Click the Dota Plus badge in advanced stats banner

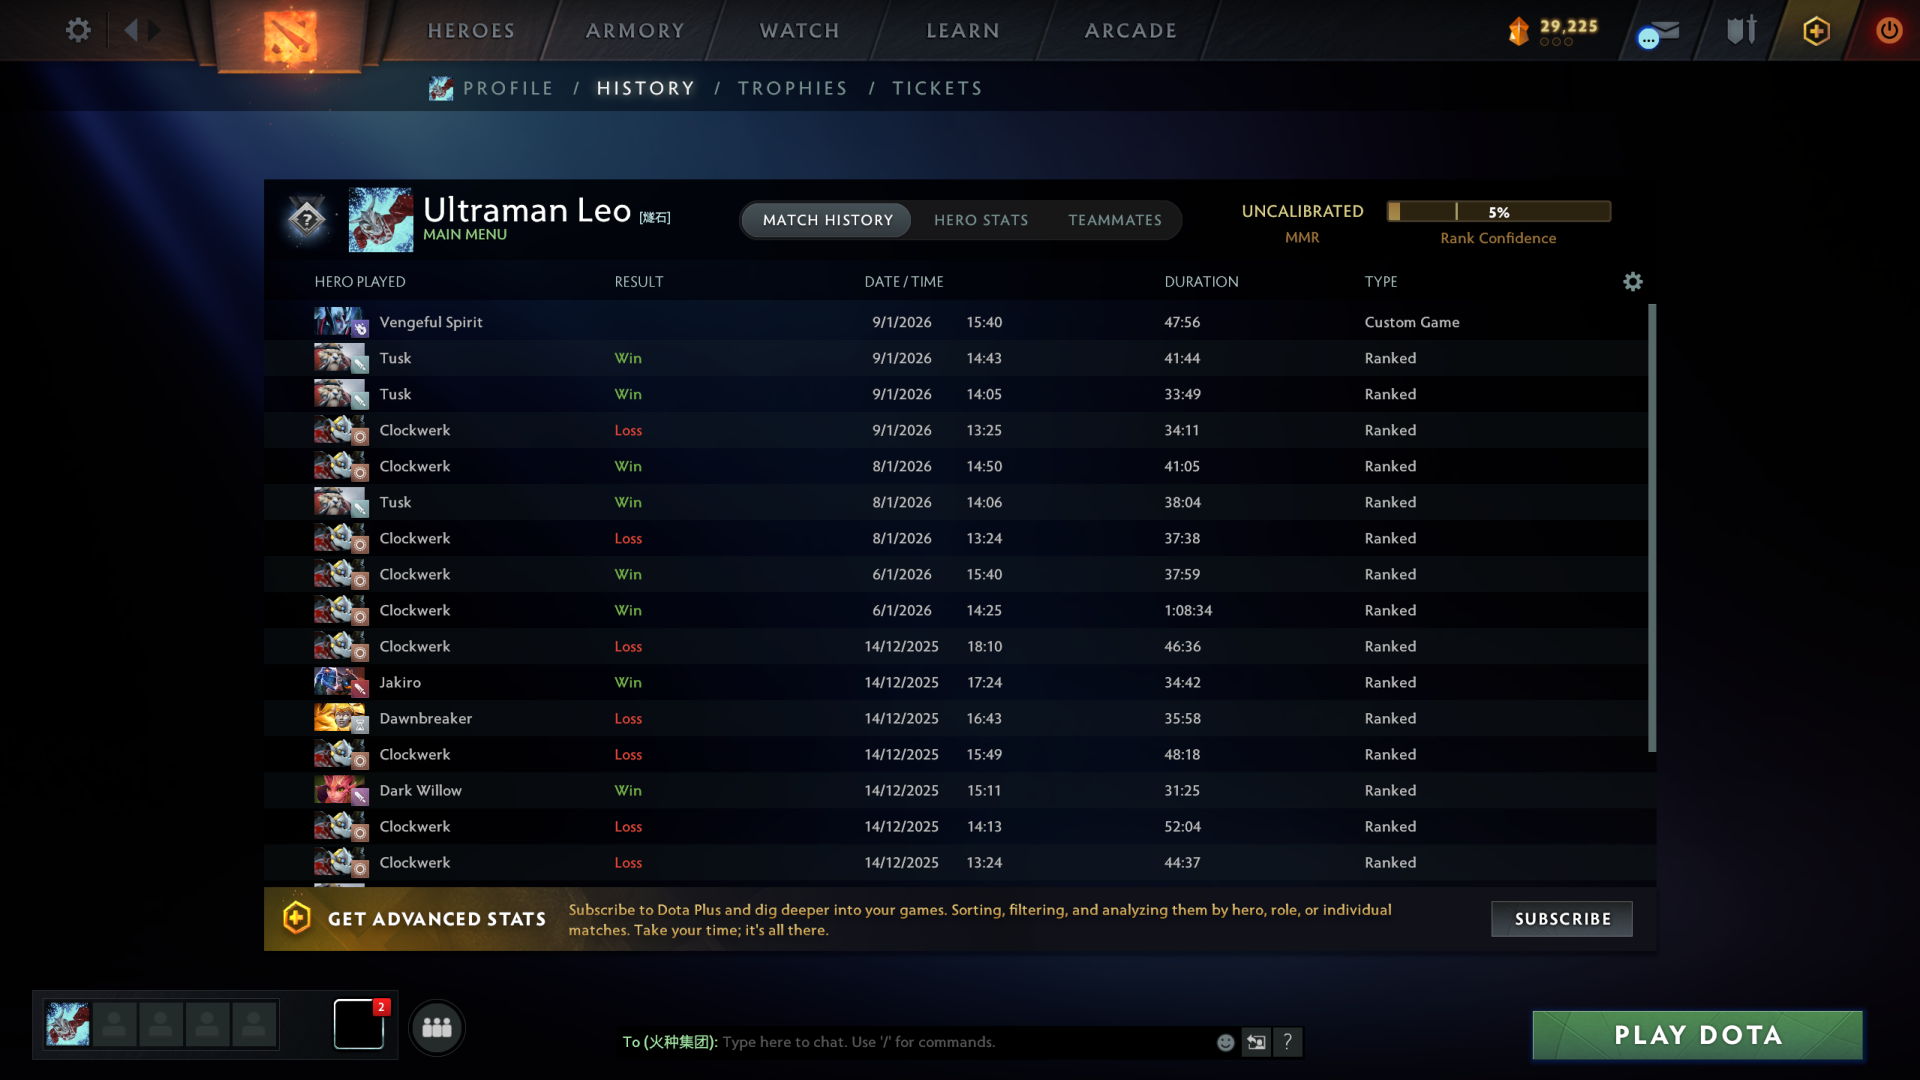[296, 918]
